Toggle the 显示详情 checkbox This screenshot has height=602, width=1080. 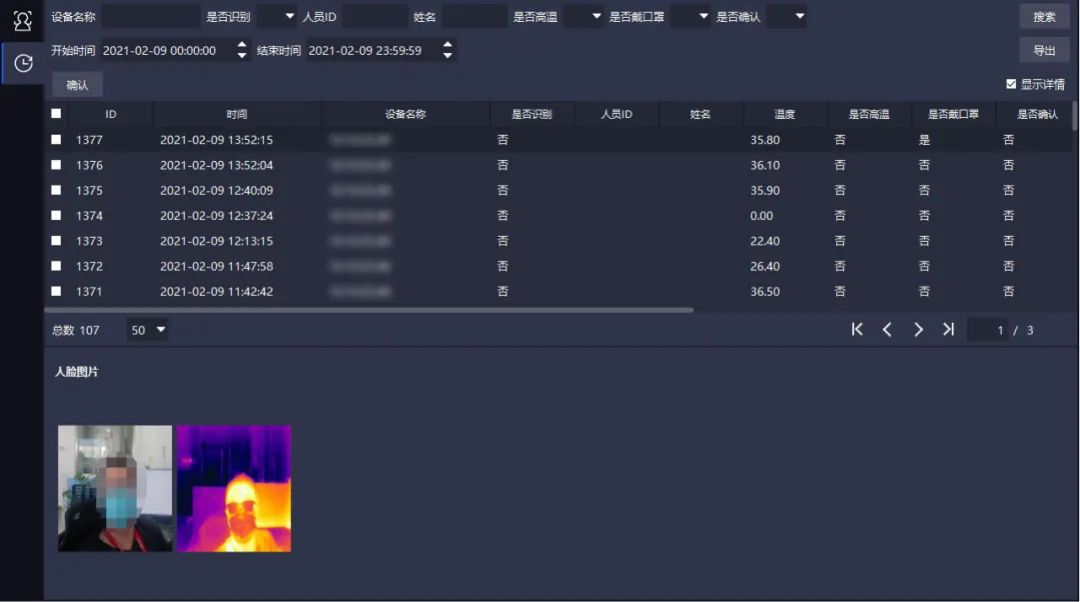tap(1011, 85)
